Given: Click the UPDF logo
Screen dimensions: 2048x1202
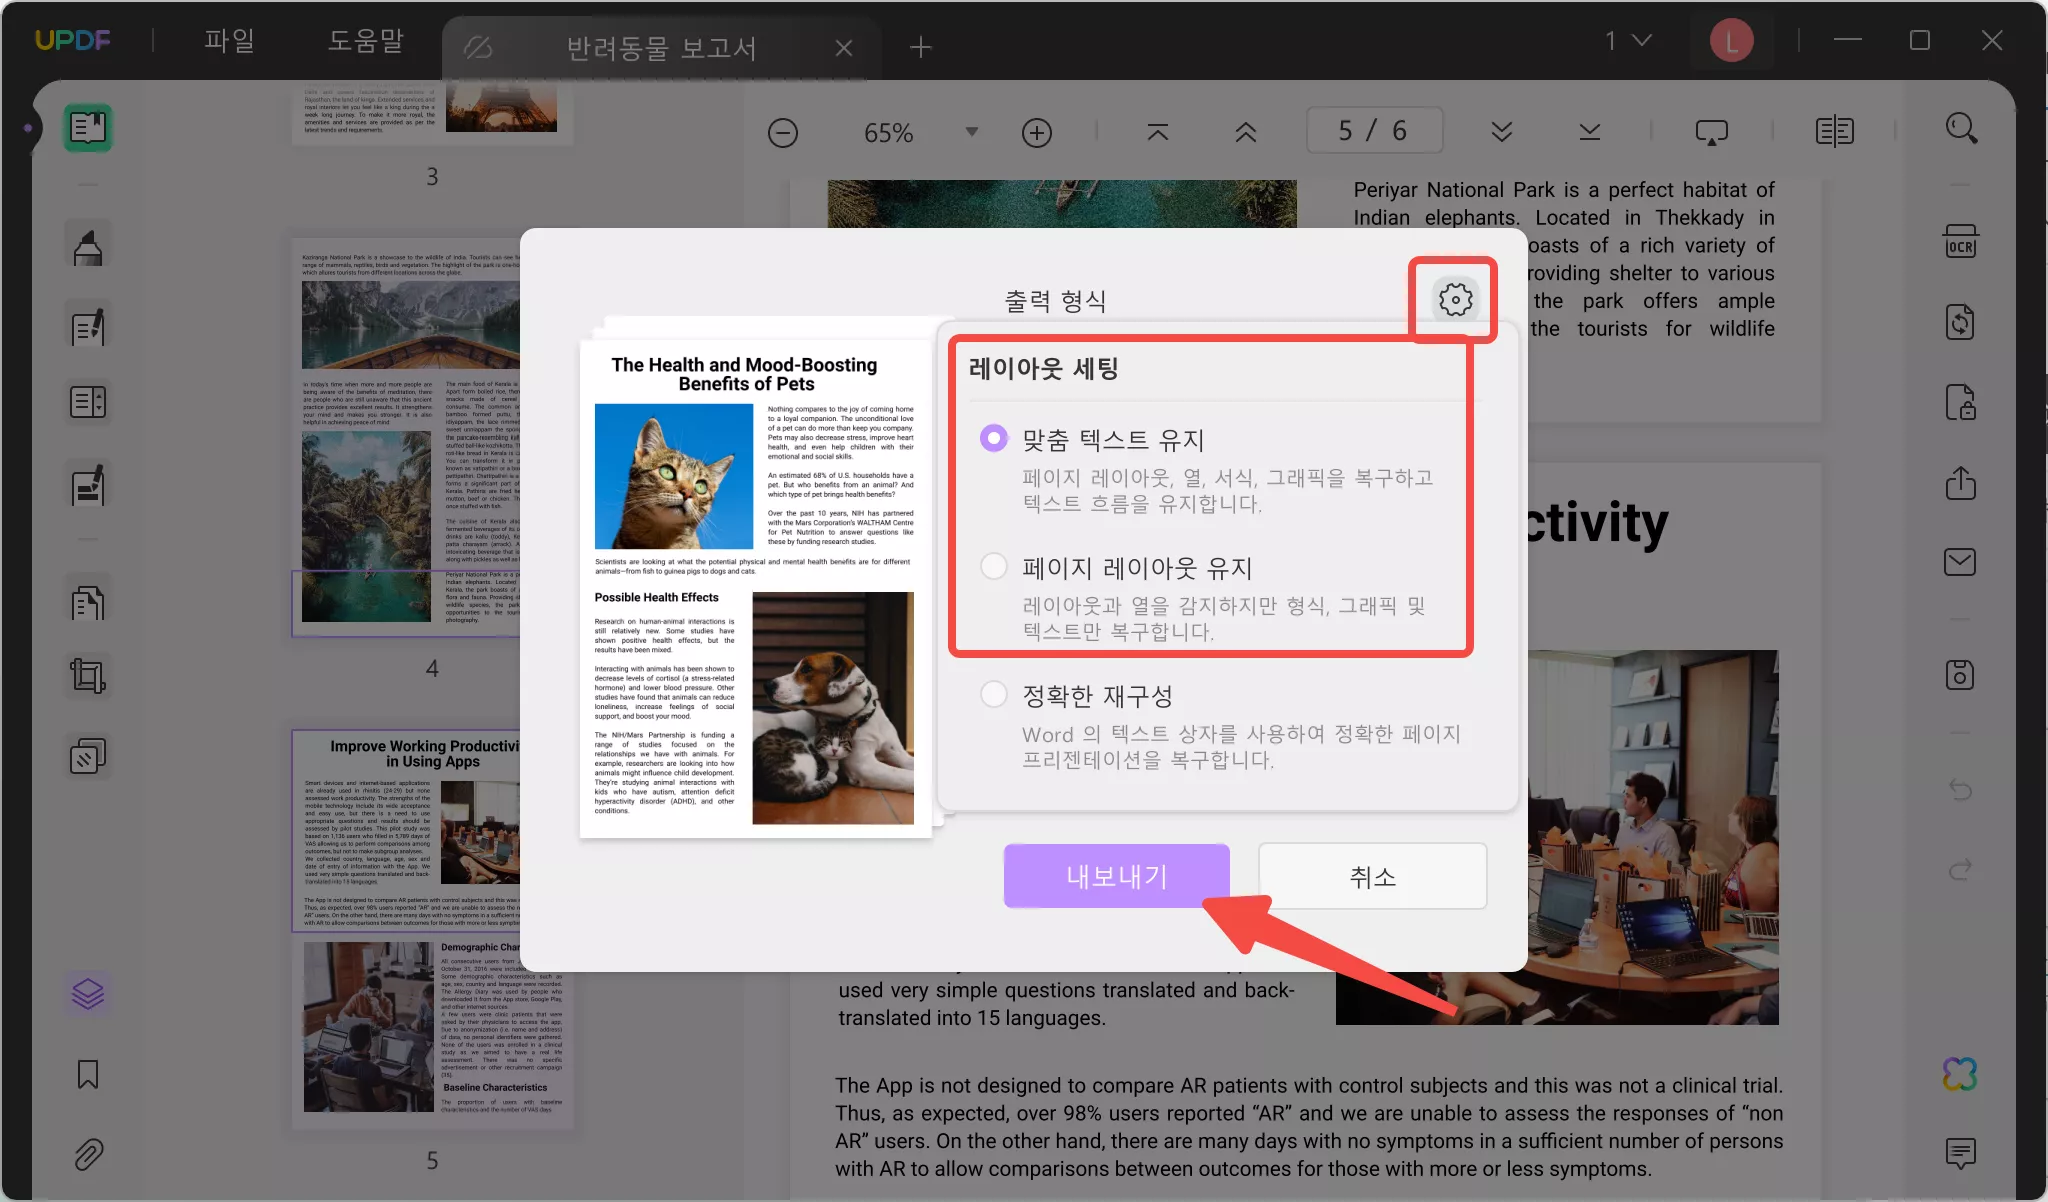Looking at the screenshot, I should coord(73,41).
